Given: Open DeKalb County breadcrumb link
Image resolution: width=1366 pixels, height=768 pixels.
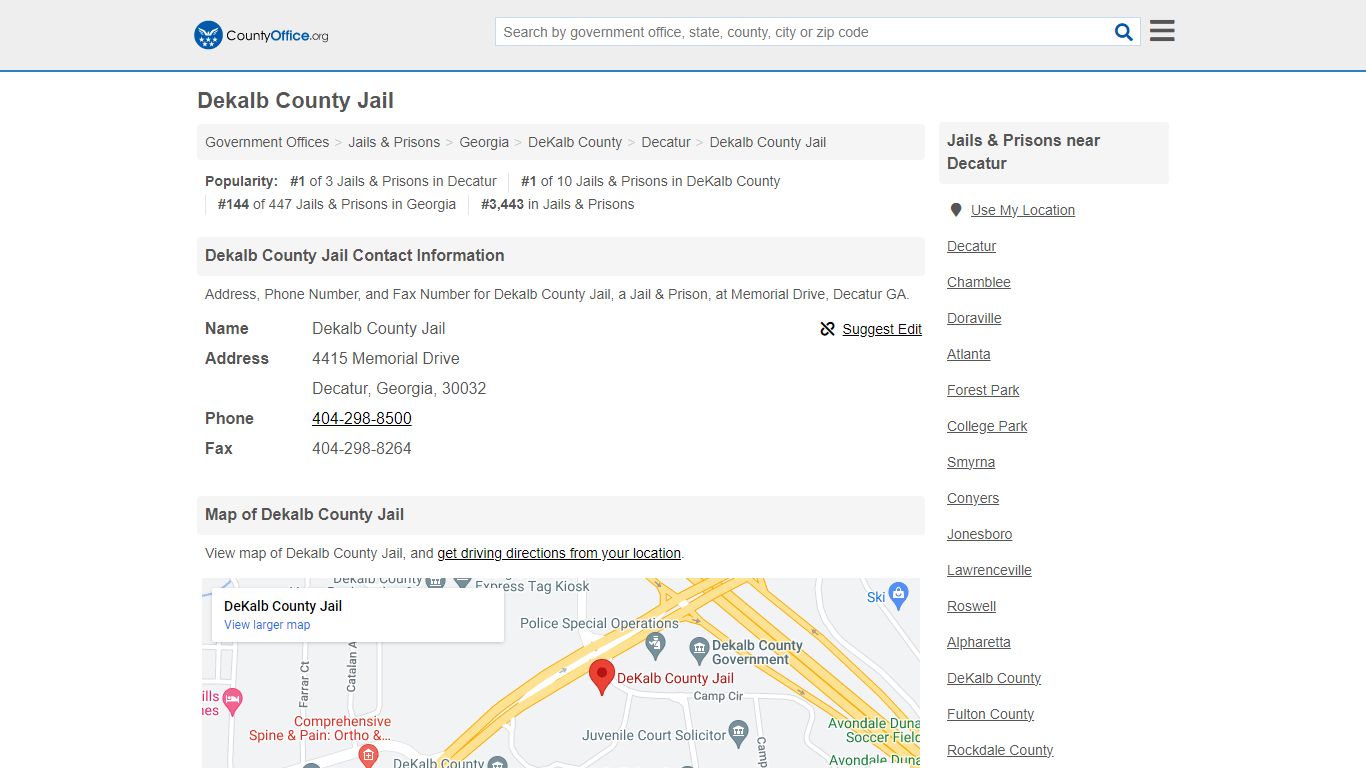Looking at the screenshot, I should (x=575, y=142).
